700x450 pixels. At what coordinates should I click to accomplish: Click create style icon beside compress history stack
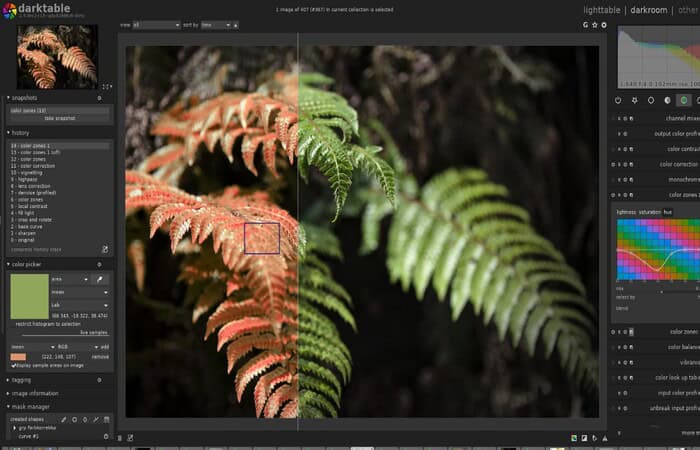105,249
